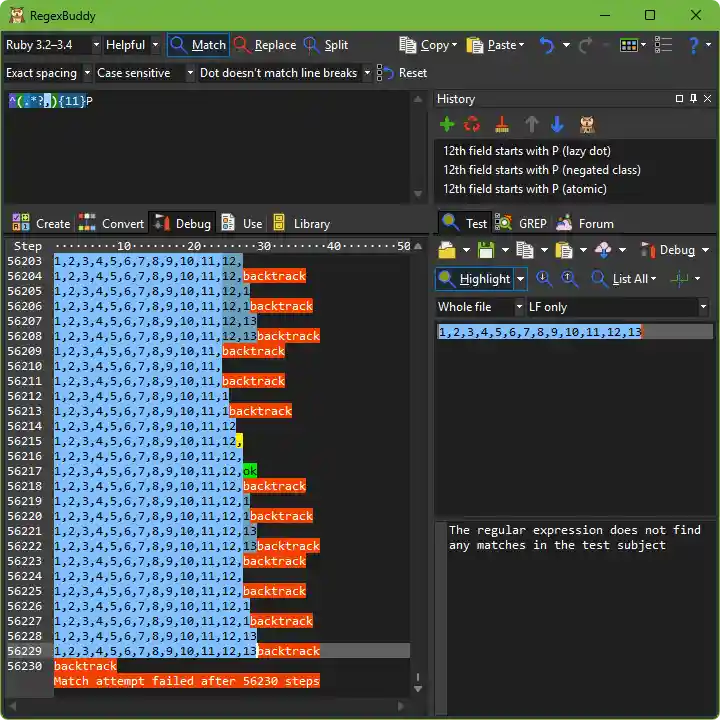Switch to the GREP tab
720x720 pixels.
point(521,224)
